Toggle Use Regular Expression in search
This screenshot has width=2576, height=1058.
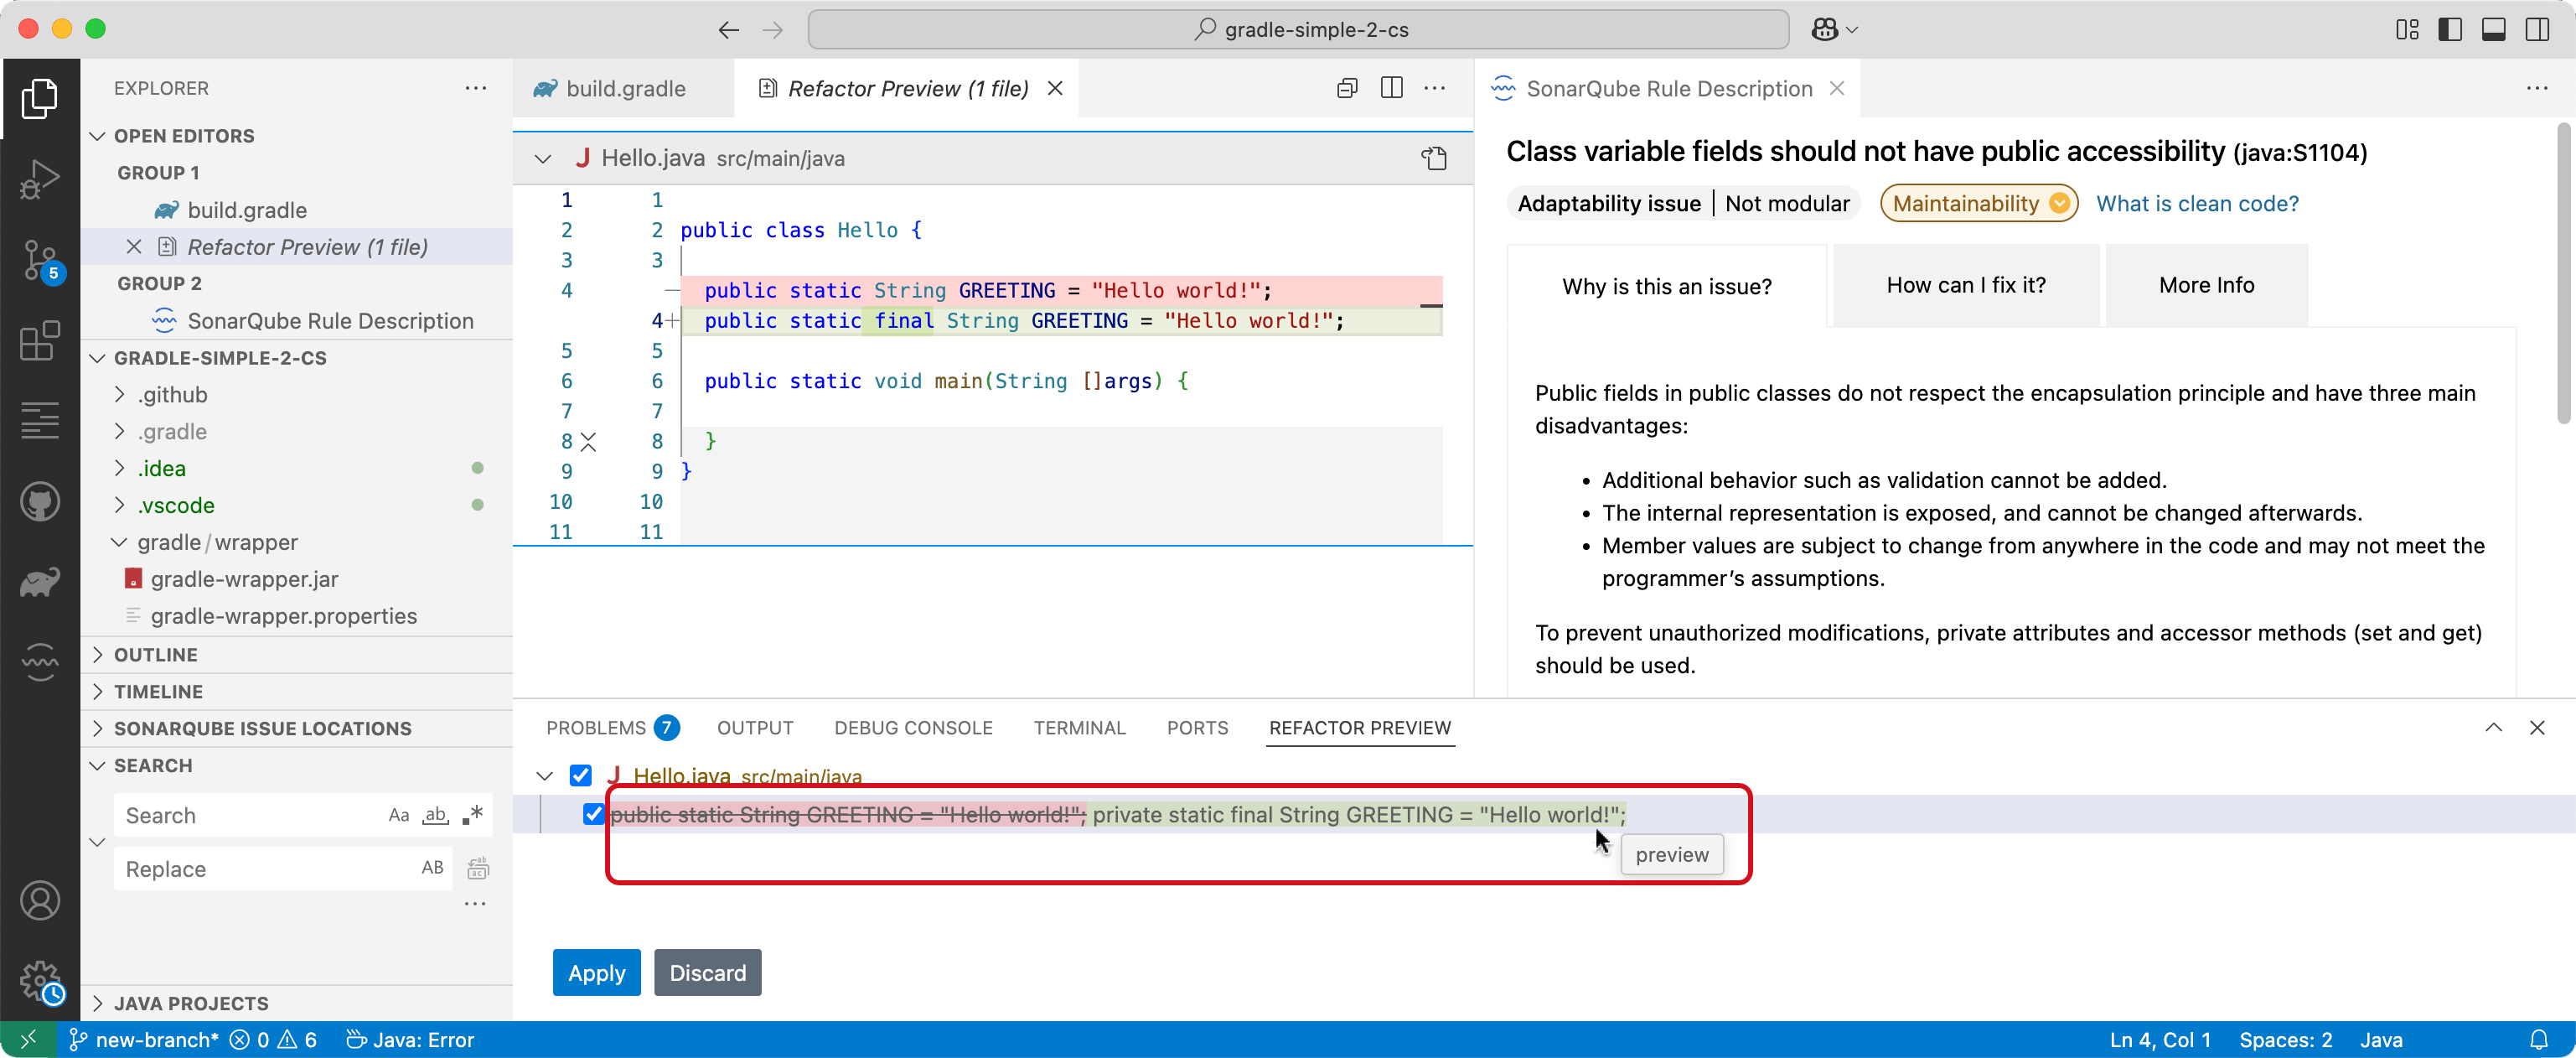[x=472, y=815]
